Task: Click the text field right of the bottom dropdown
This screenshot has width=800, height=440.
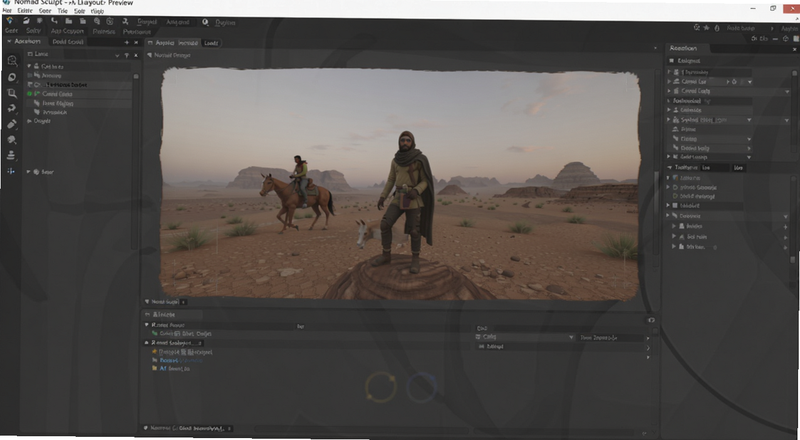Action: 611,337
